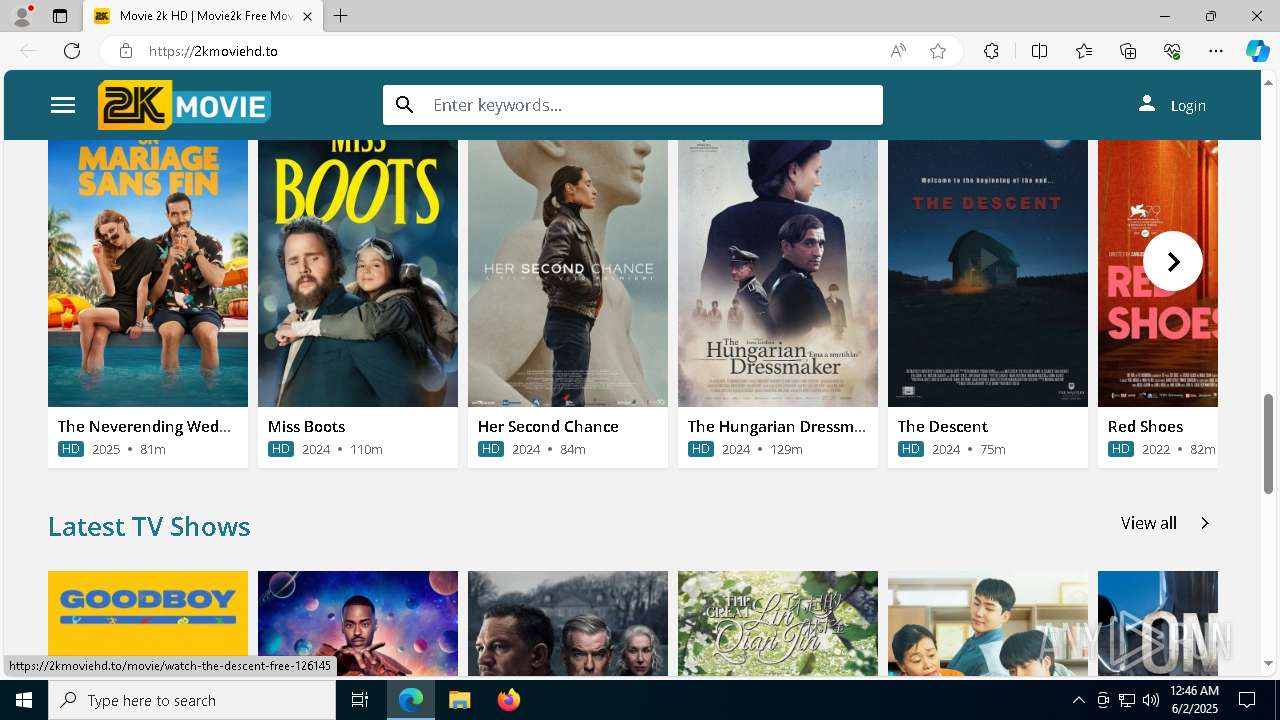Click the user profile icon beside Login
The width and height of the screenshot is (1280, 720).
click(1146, 104)
